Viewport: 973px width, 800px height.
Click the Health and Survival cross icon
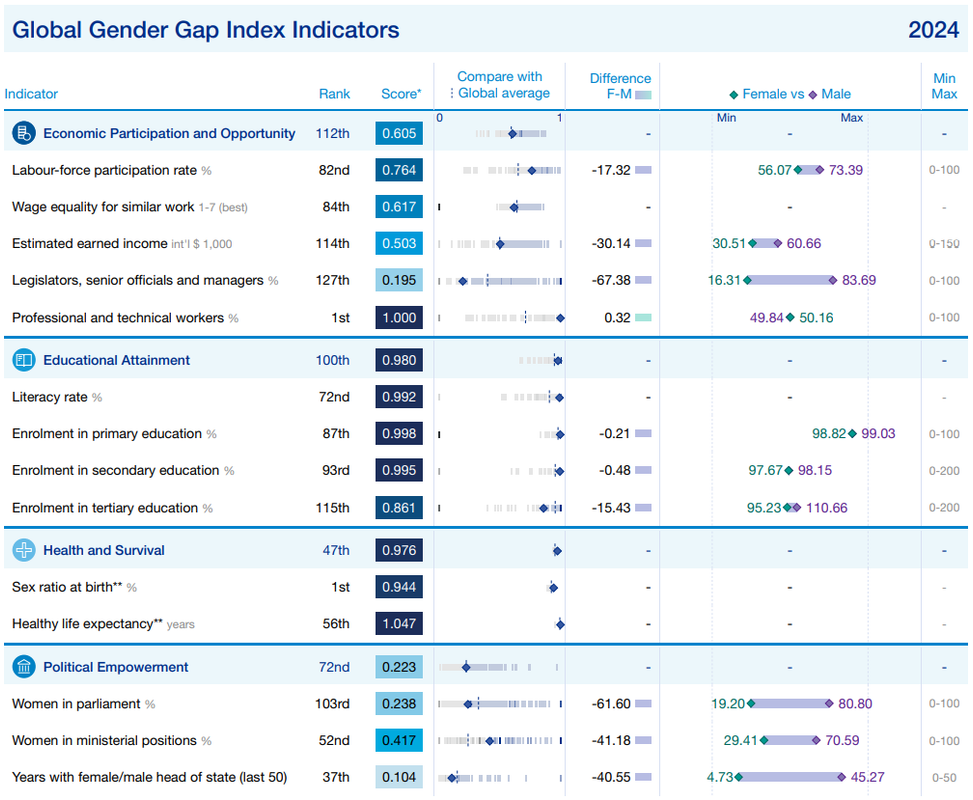tap(24, 550)
